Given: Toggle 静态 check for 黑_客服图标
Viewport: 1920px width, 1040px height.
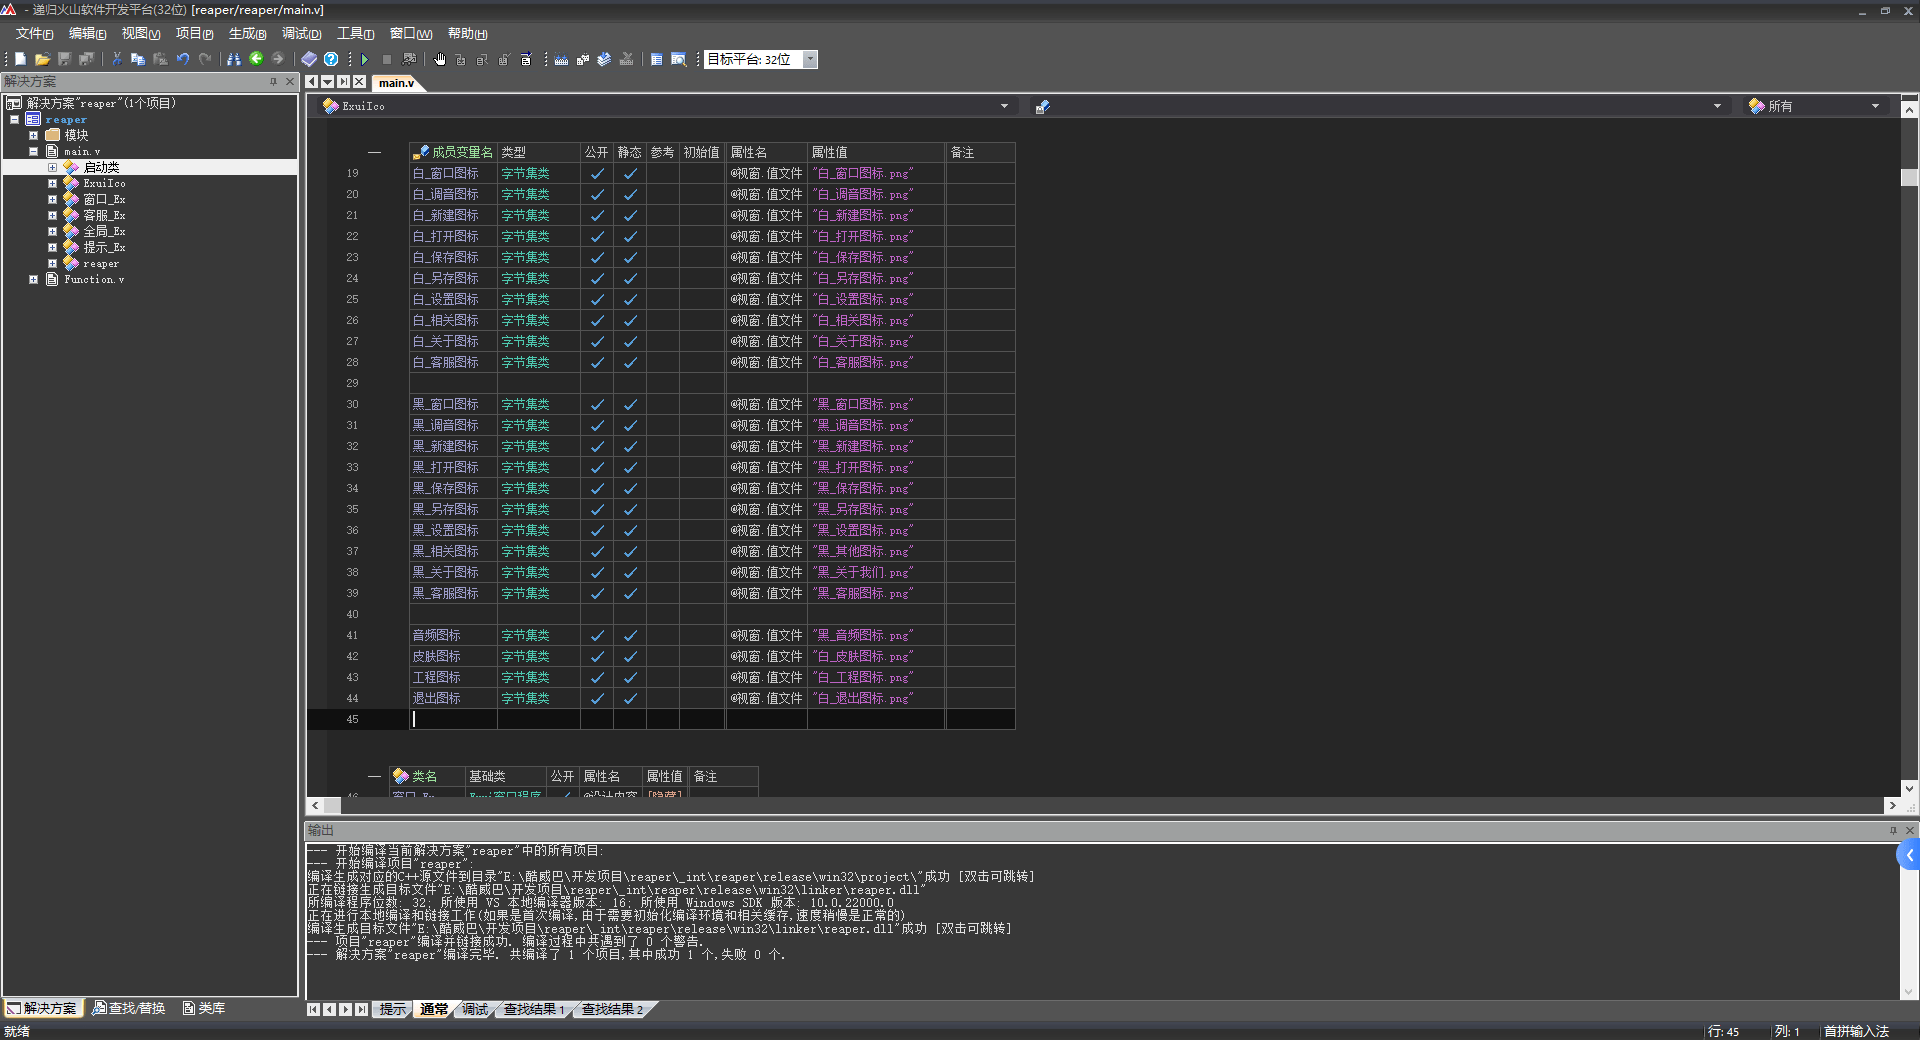Looking at the screenshot, I should pyautogui.click(x=630, y=593).
